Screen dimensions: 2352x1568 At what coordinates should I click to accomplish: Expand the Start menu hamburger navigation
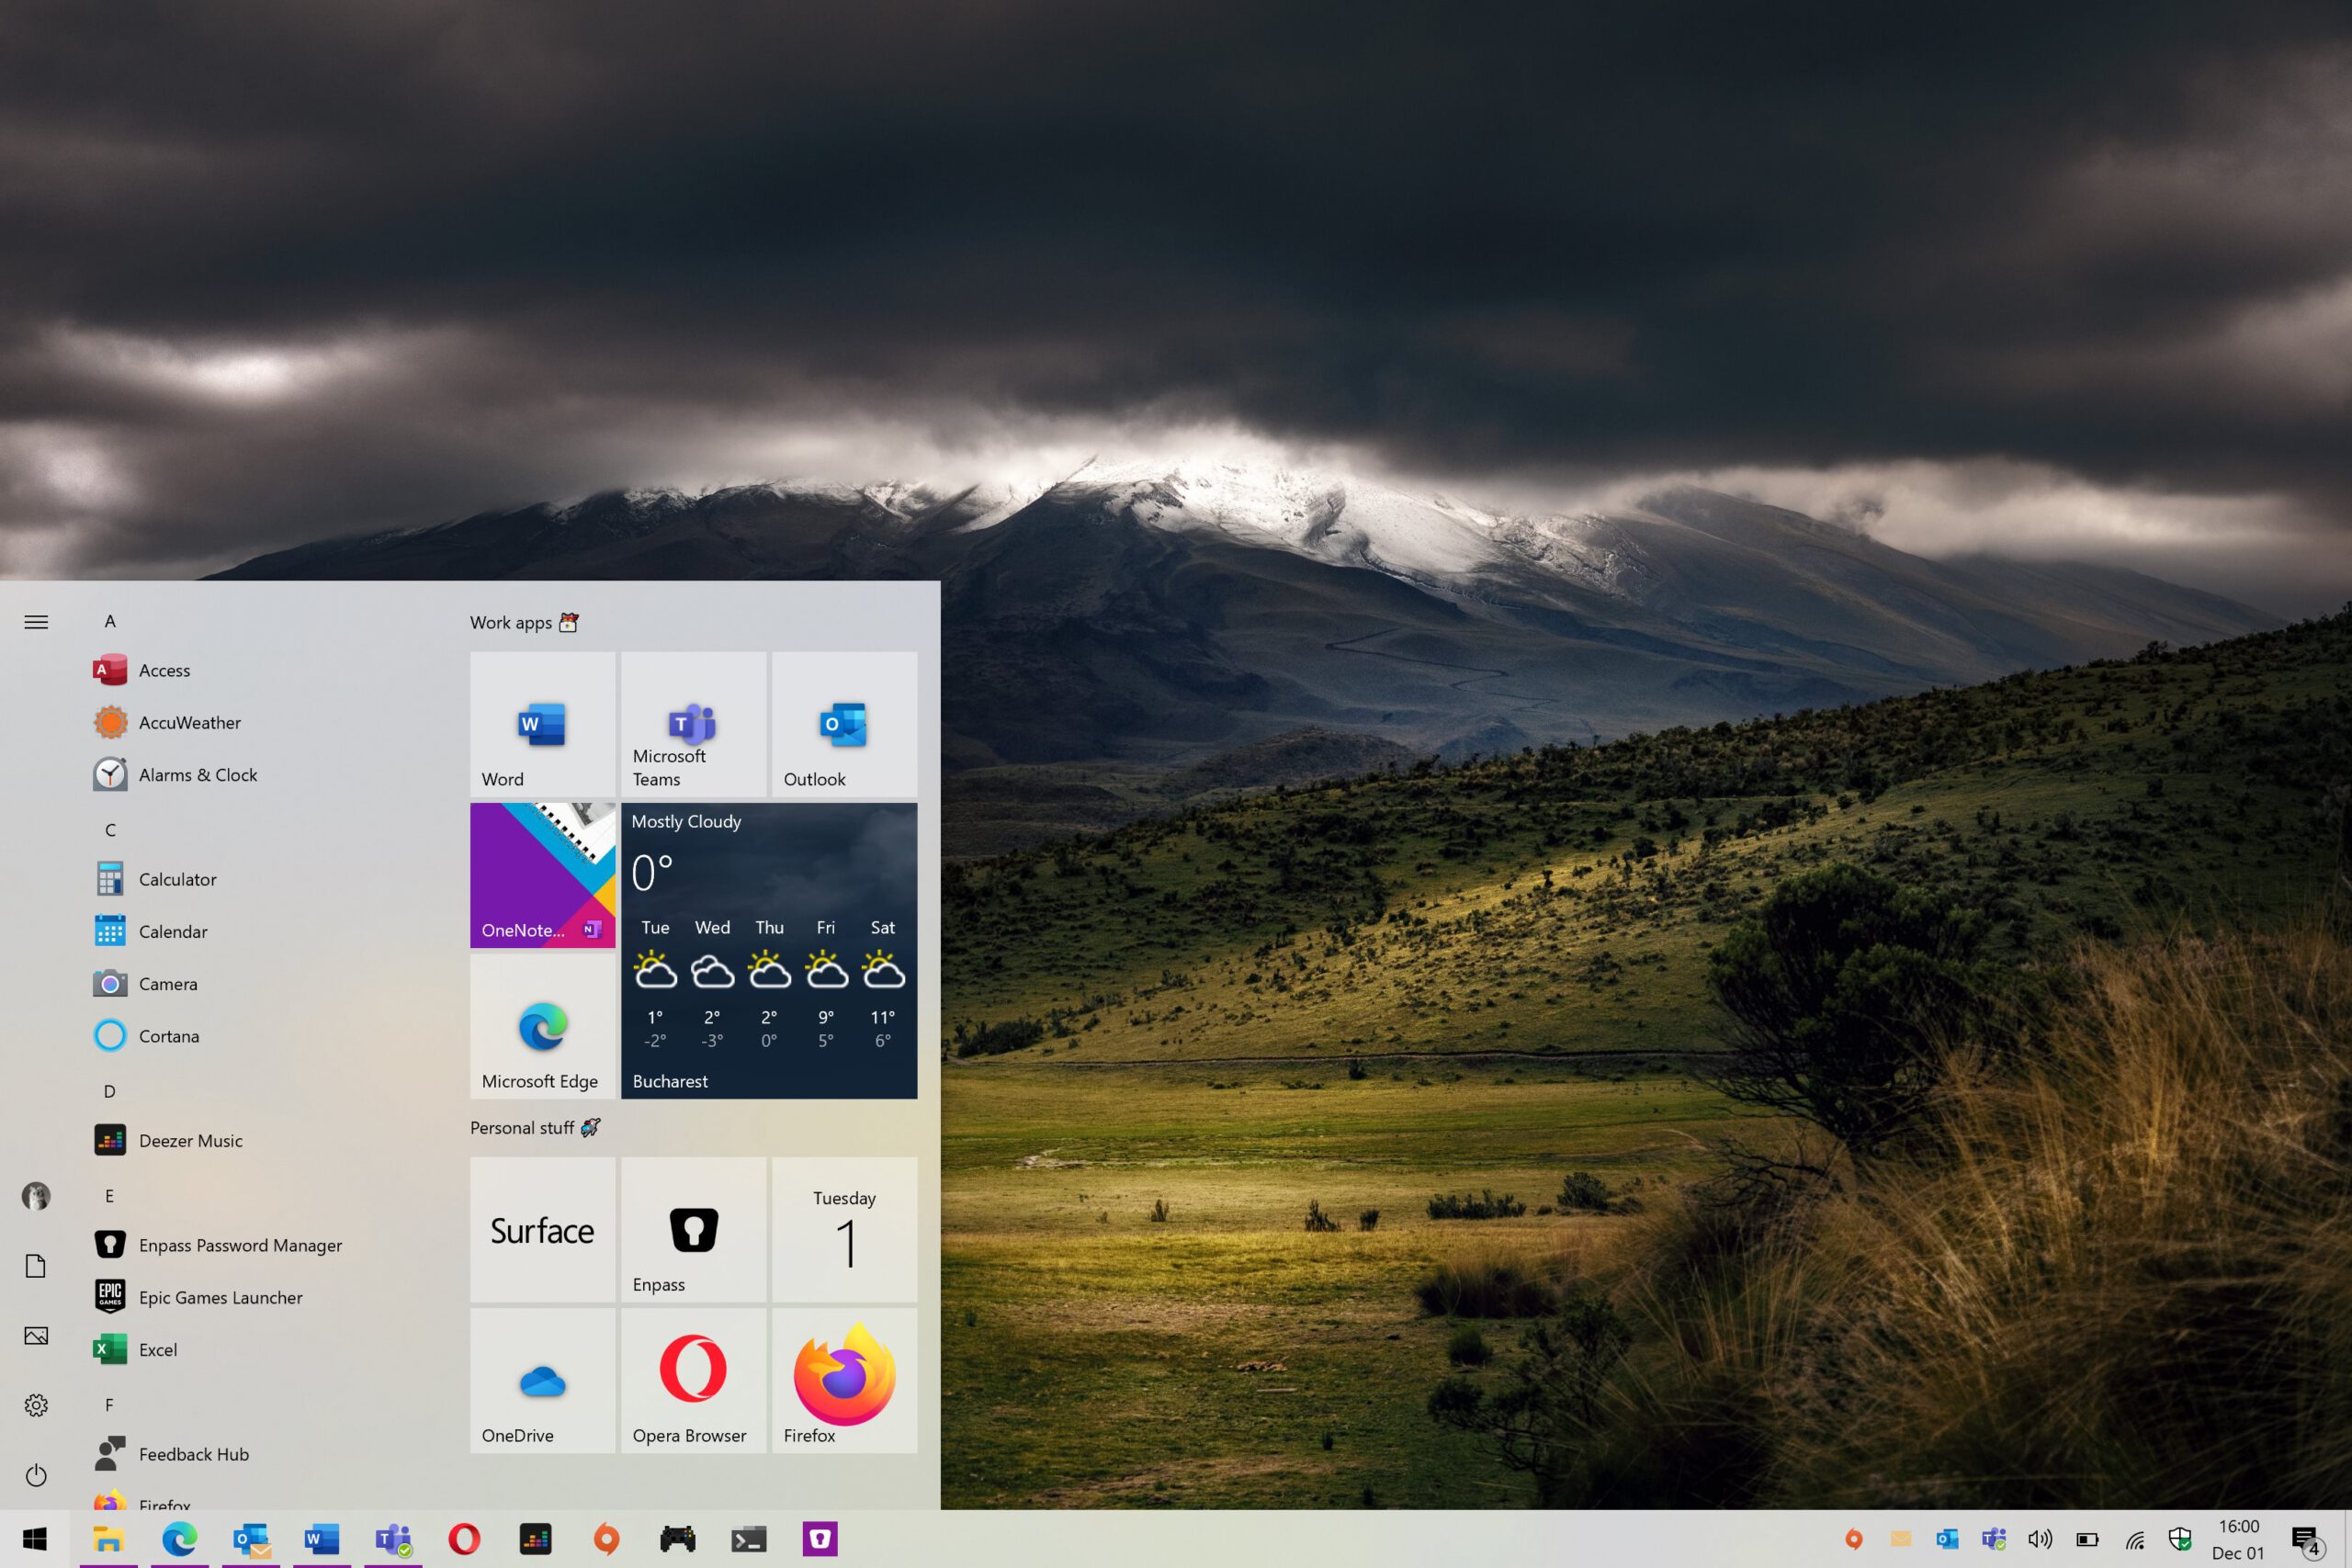36,621
